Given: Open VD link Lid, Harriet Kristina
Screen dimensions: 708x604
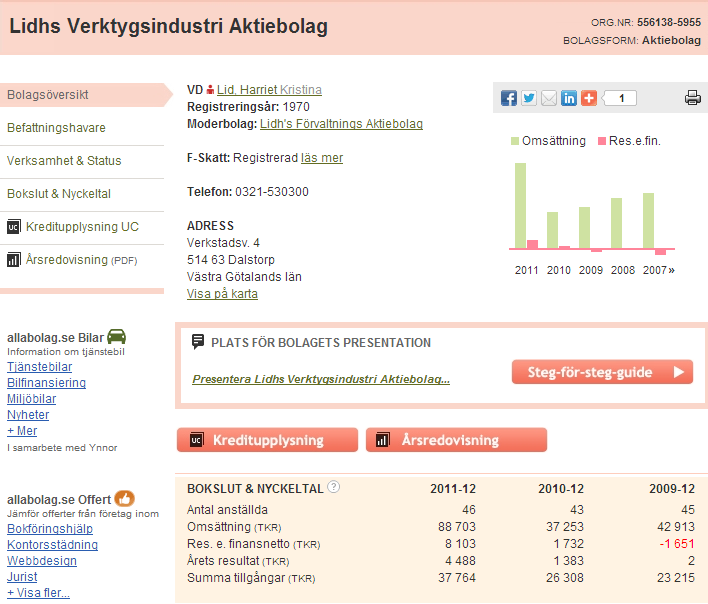Looking at the screenshot, I should (269, 90).
